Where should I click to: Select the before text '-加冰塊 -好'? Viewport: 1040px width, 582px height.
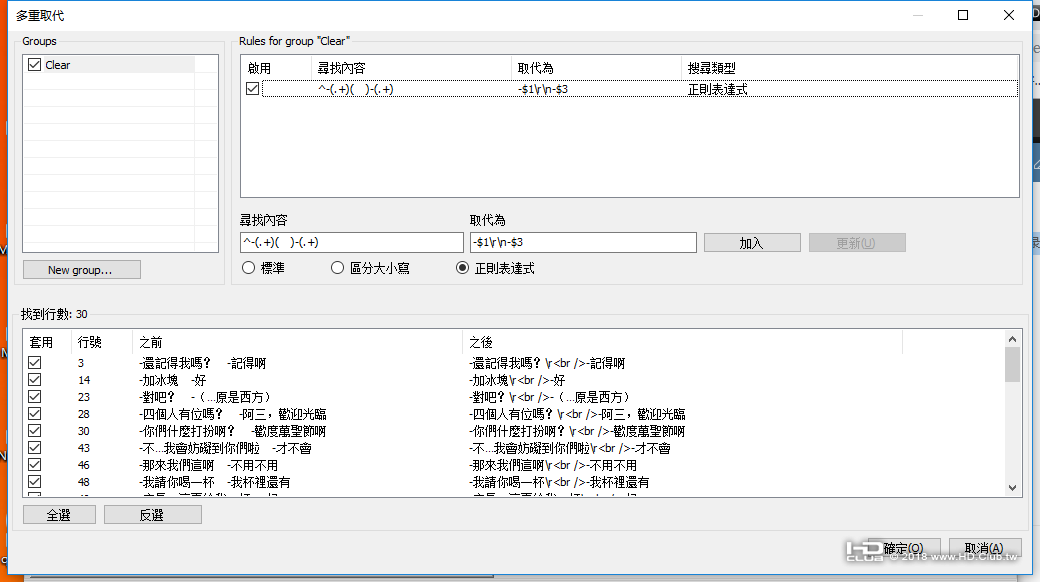(x=172, y=380)
